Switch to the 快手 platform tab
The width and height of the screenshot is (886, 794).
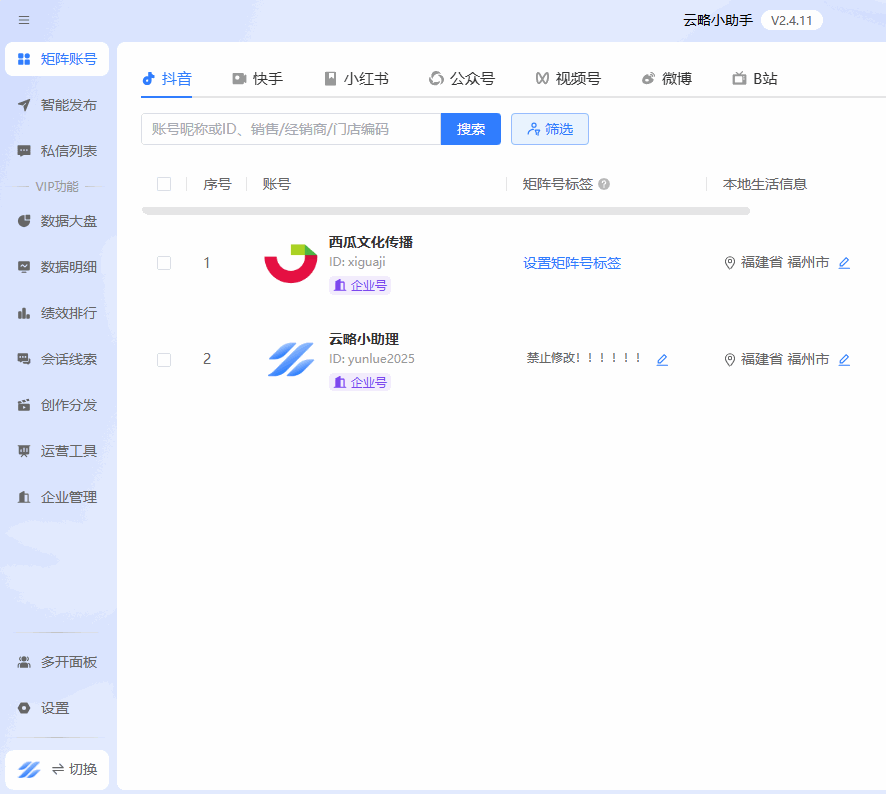click(x=257, y=79)
